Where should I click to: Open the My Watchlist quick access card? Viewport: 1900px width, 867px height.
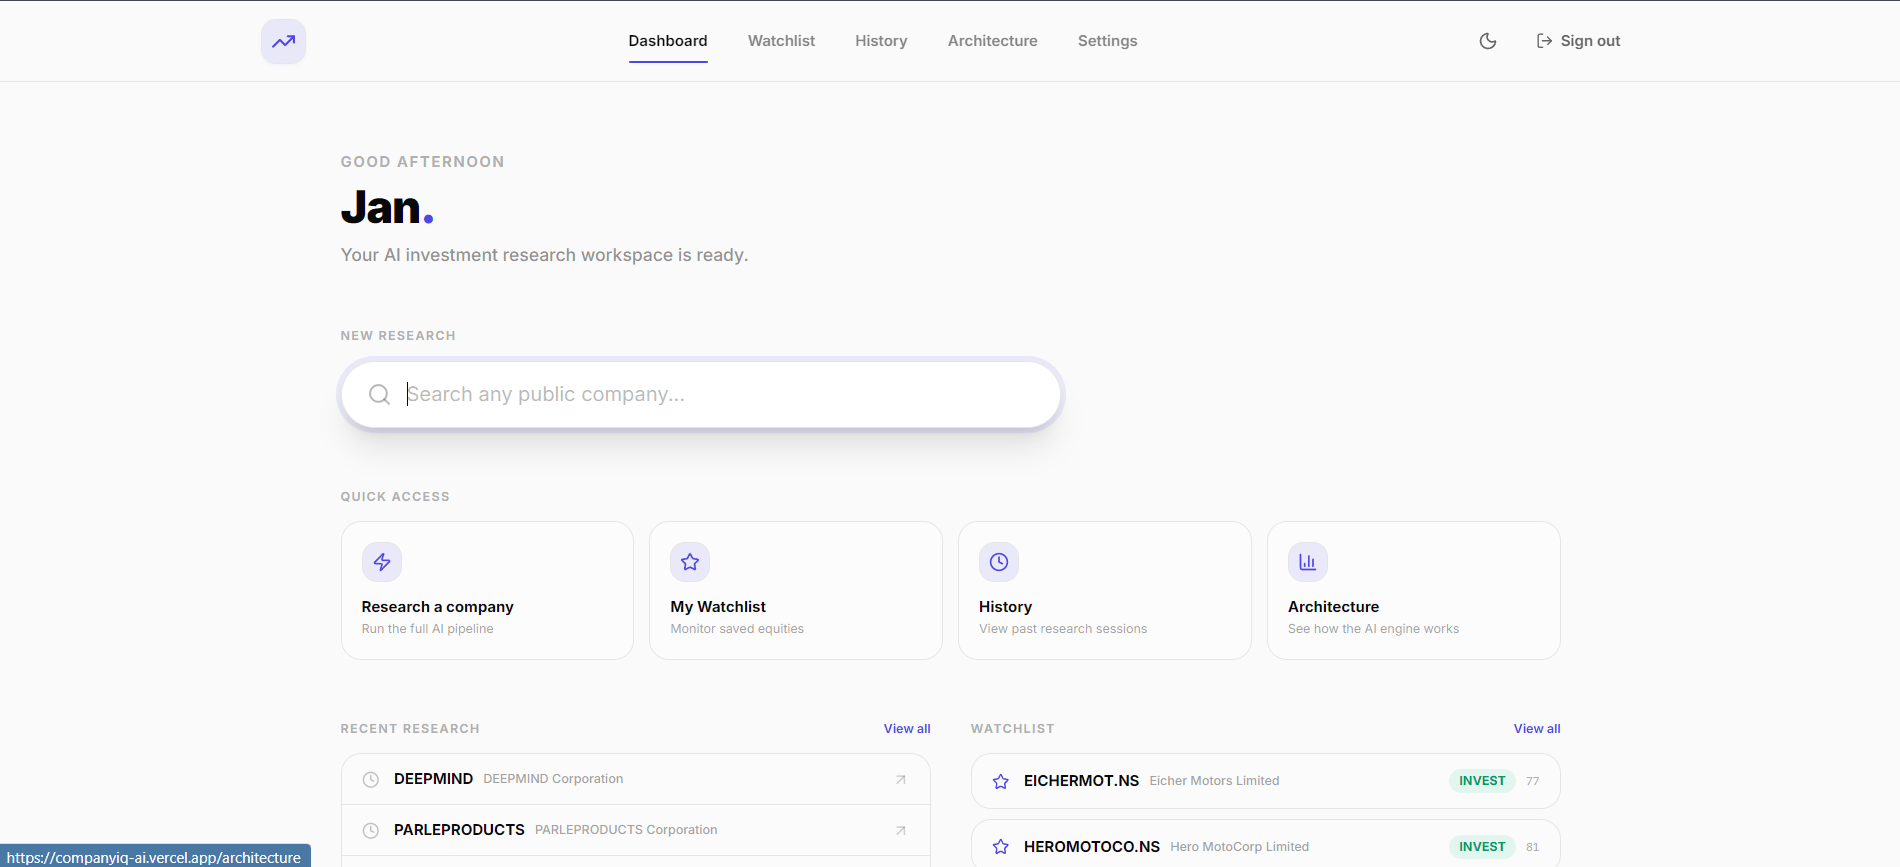[x=796, y=590]
